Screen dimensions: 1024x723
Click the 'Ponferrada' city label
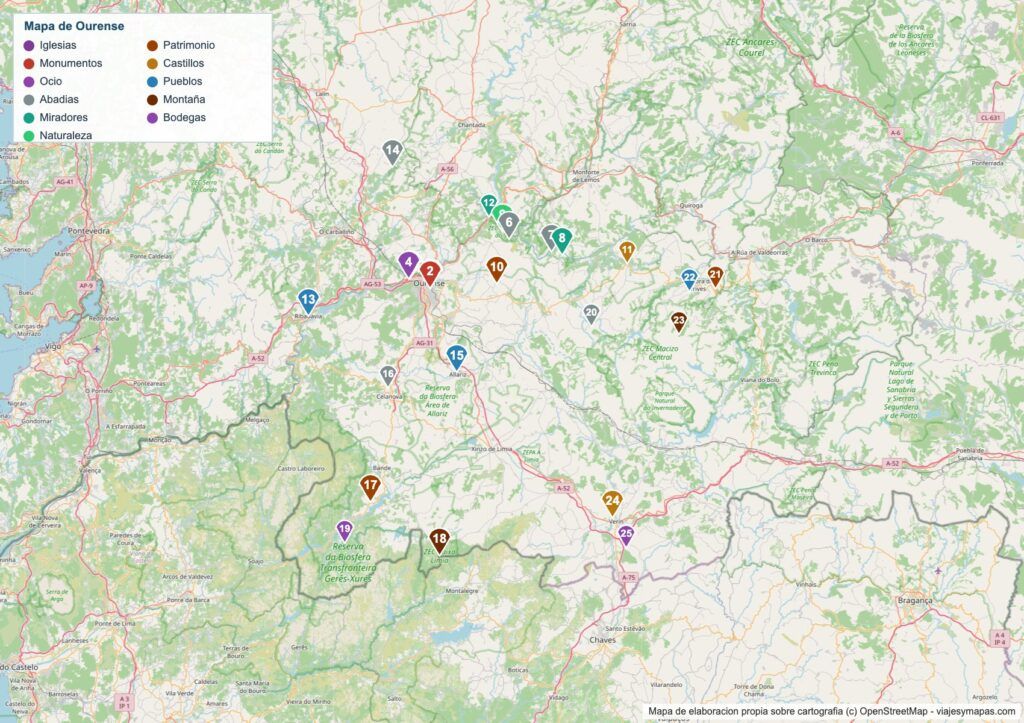[x=987, y=163]
